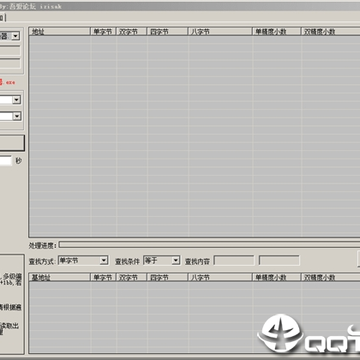Click the 四字节 column header in the upper table
The width and height of the screenshot is (360, 360).
click(168, 32)
